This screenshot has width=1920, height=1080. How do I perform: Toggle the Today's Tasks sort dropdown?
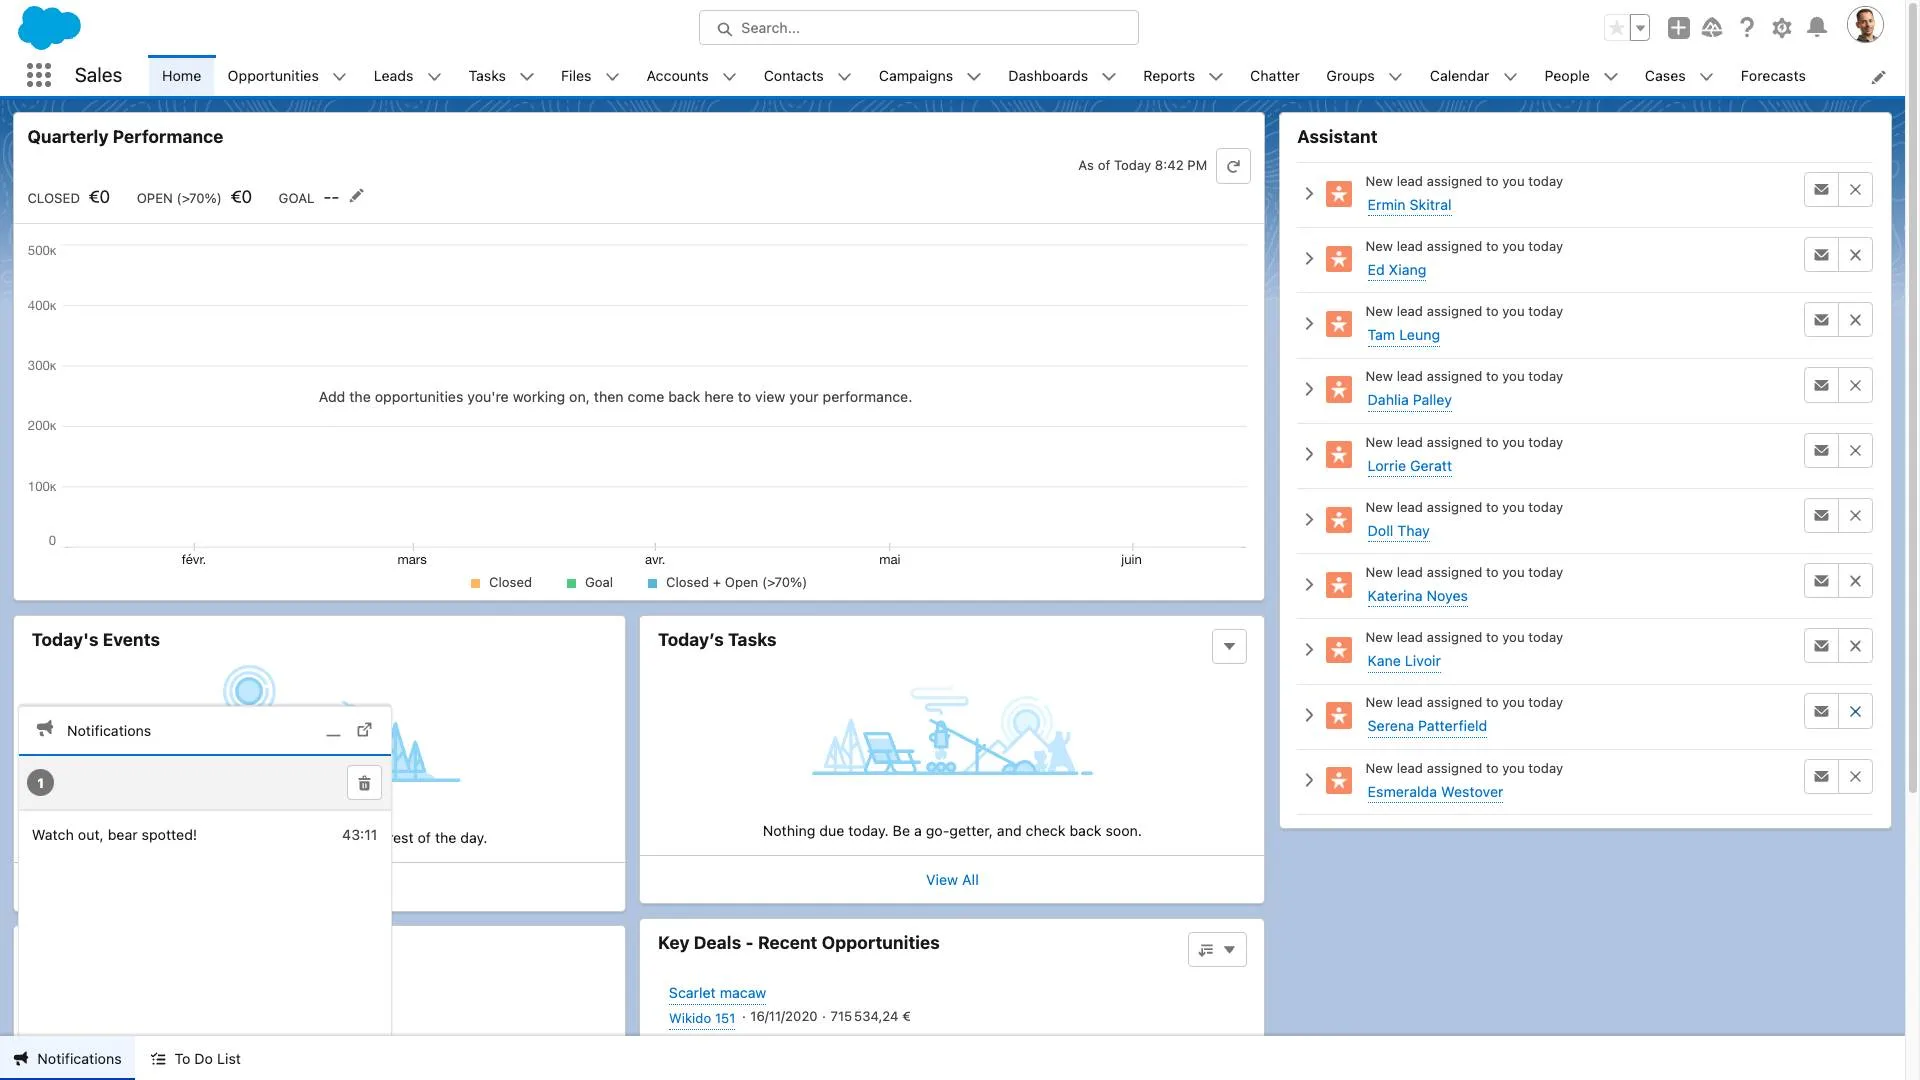point(1228,646)
